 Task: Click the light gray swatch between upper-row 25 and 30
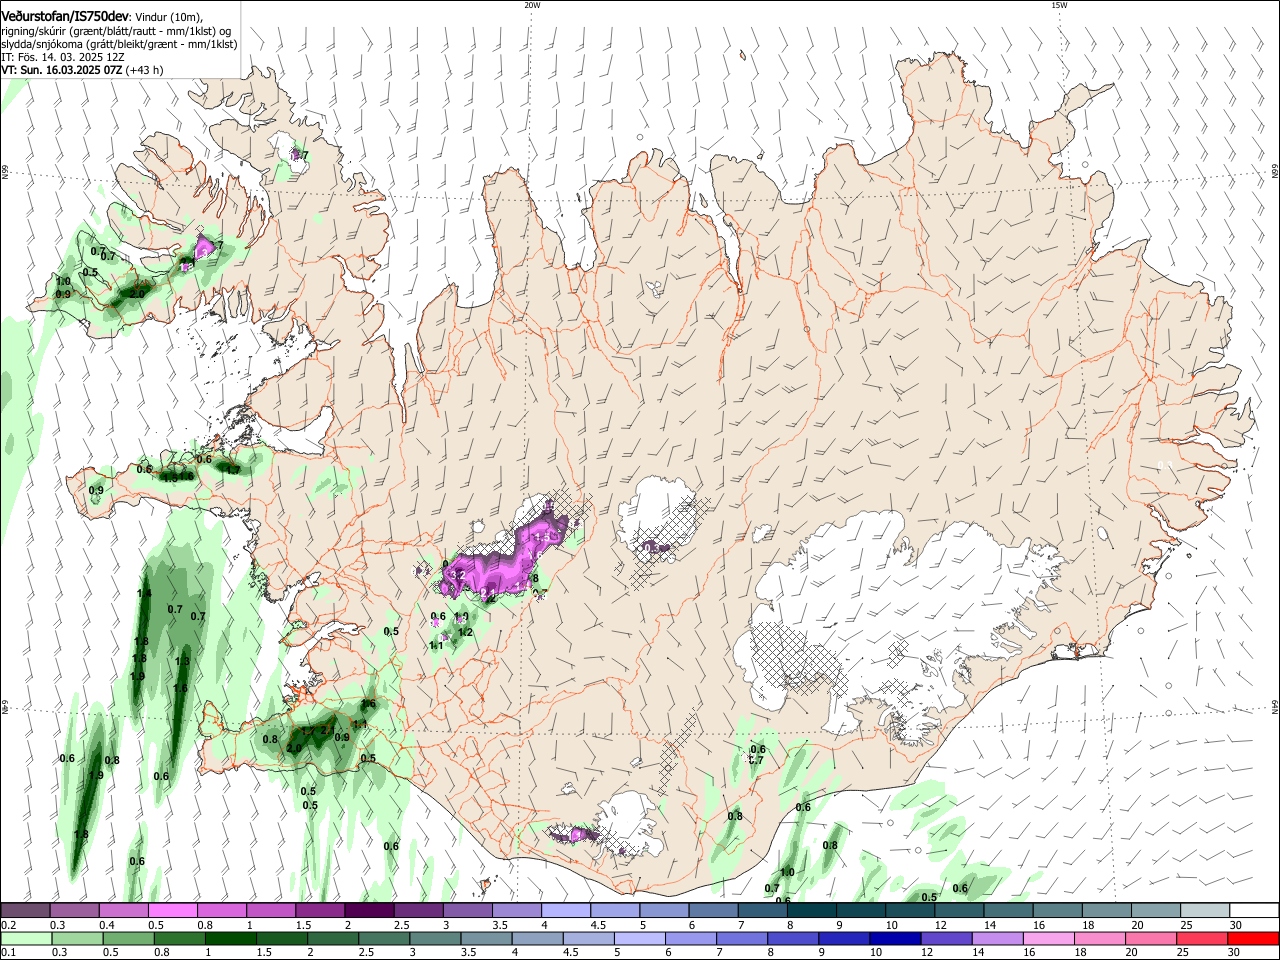point(1204,911)
